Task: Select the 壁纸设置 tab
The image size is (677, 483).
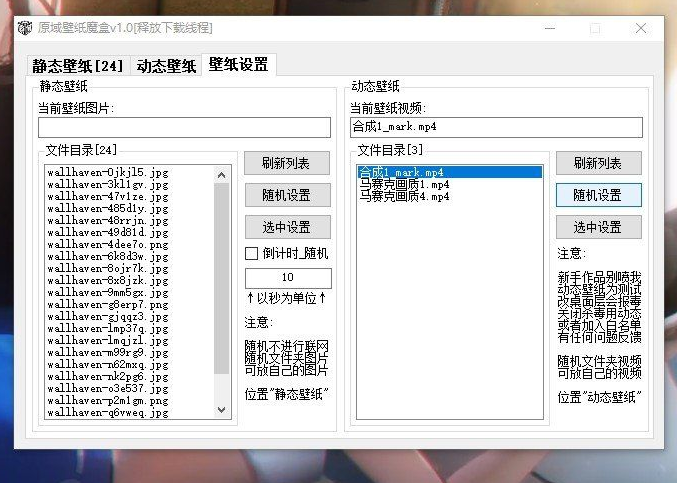Action: tap(238, 64)
